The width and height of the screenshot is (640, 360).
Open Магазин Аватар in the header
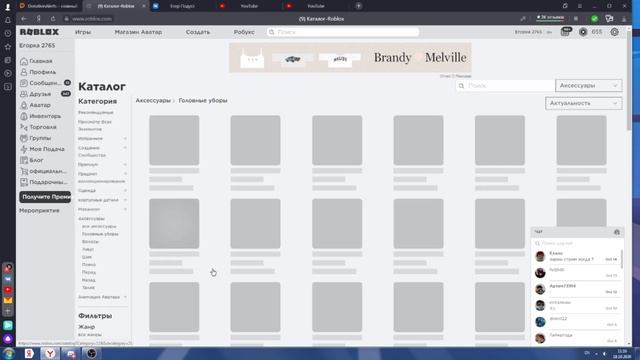(138, 32)
